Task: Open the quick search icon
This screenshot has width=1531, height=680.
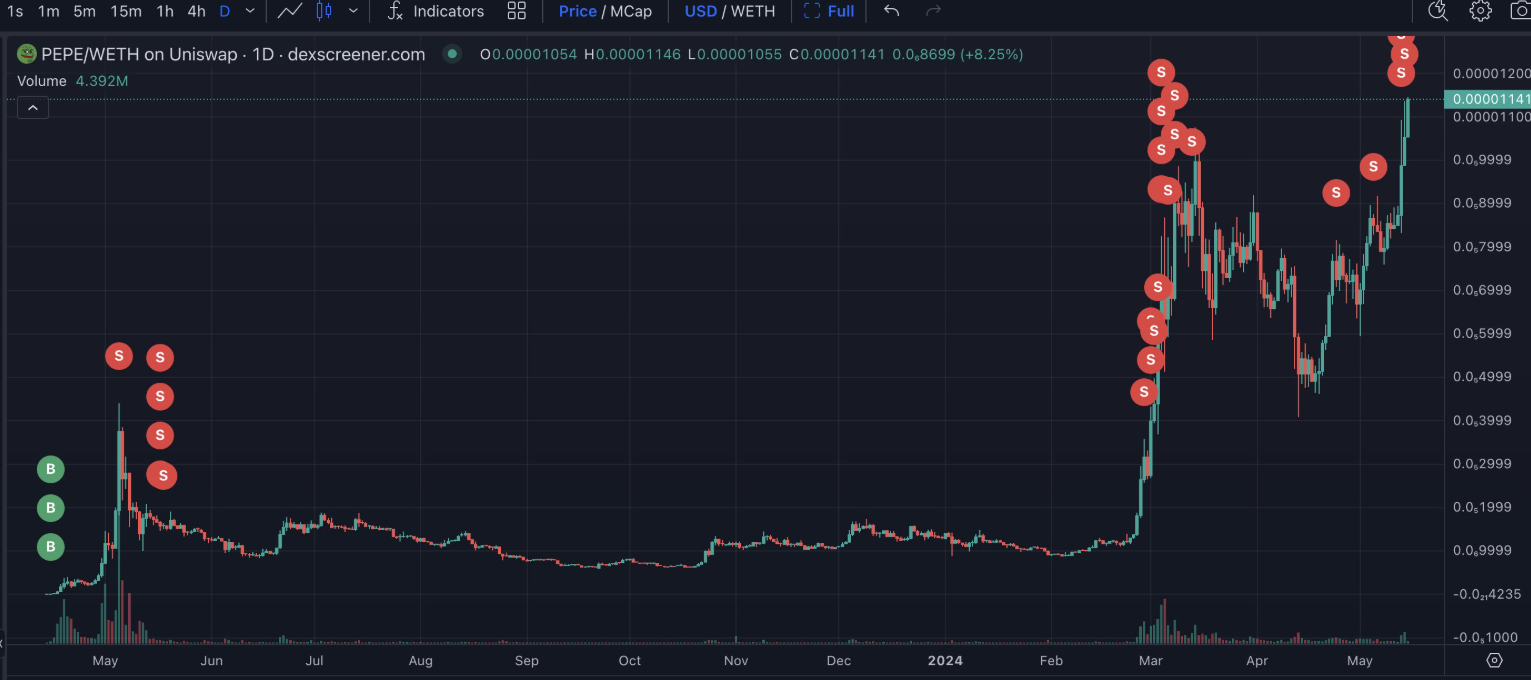Action: 1438,11
